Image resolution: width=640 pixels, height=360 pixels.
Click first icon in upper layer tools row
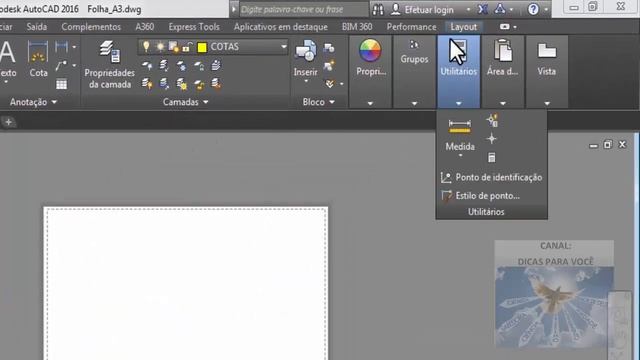coord(147,65)
